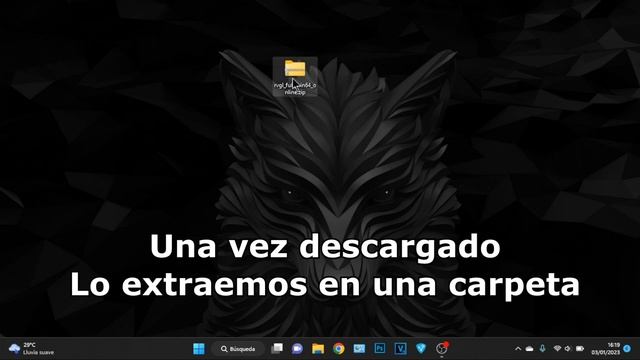Launch the purple video chat app
640x360 pixels.
click(x=297, y=349)
